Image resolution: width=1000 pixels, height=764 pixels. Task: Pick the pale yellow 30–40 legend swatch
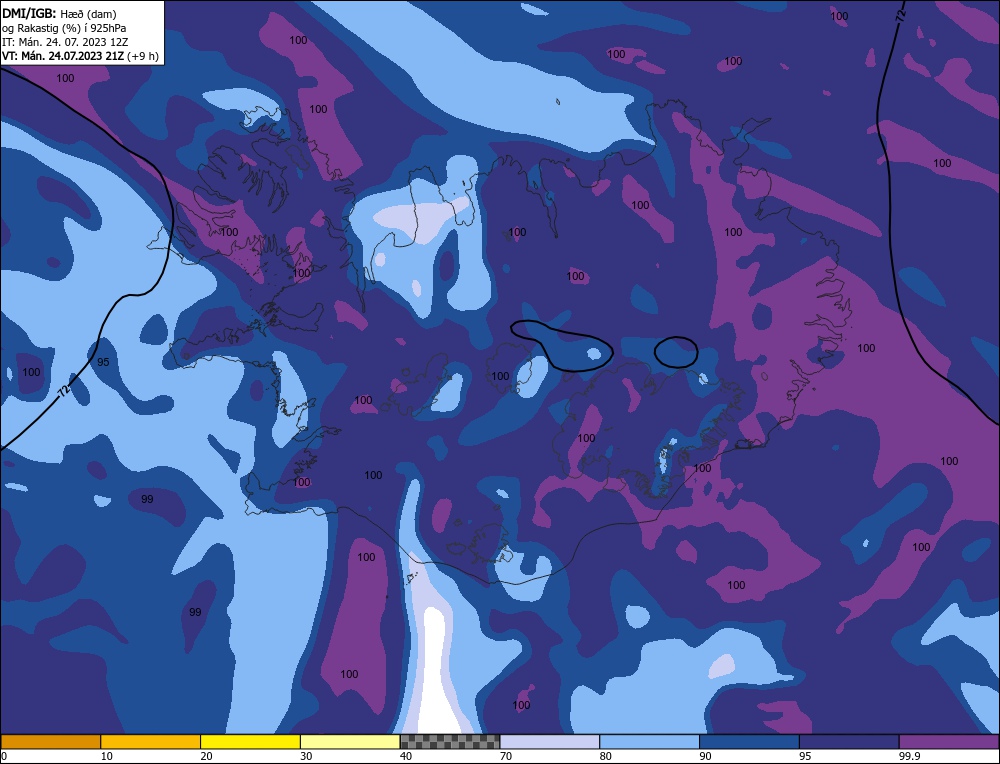[350, 742]
